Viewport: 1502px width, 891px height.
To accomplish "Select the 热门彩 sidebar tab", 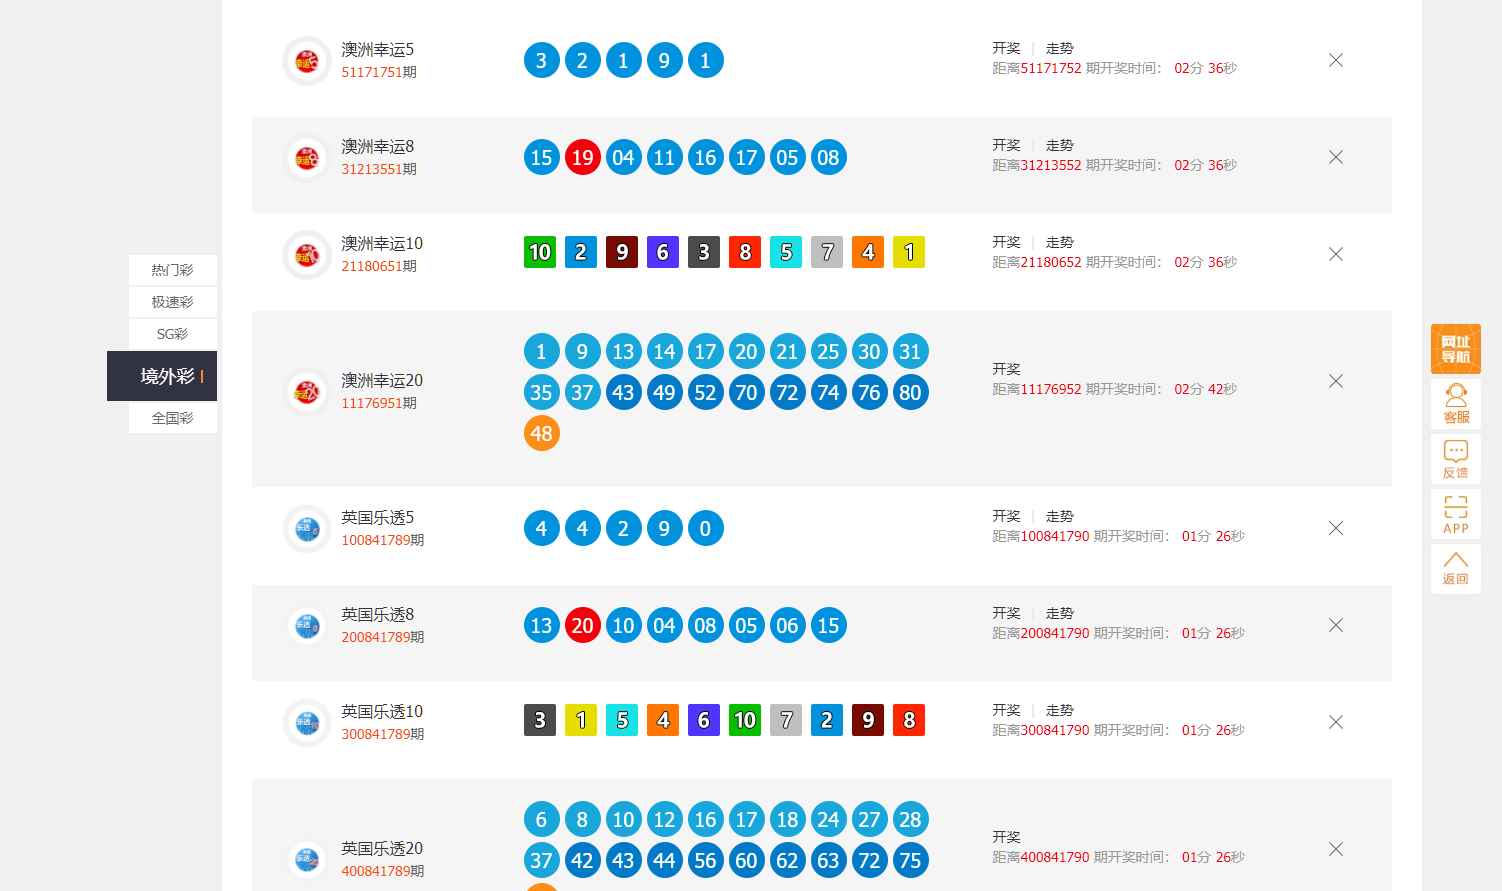I will [x=172, y=270].
